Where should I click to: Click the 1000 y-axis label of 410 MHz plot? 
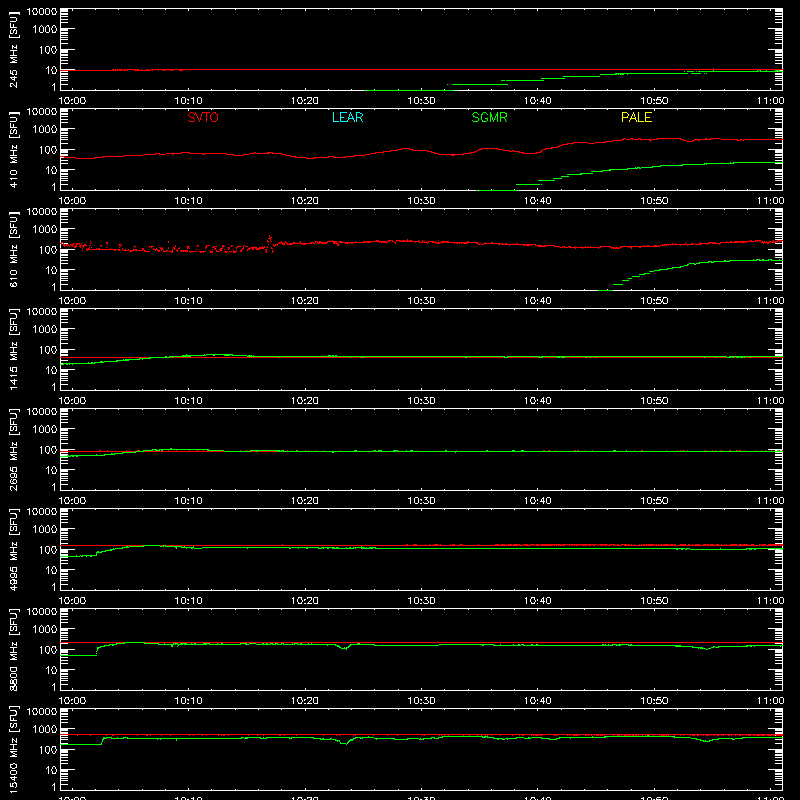[x=45, y=129]
